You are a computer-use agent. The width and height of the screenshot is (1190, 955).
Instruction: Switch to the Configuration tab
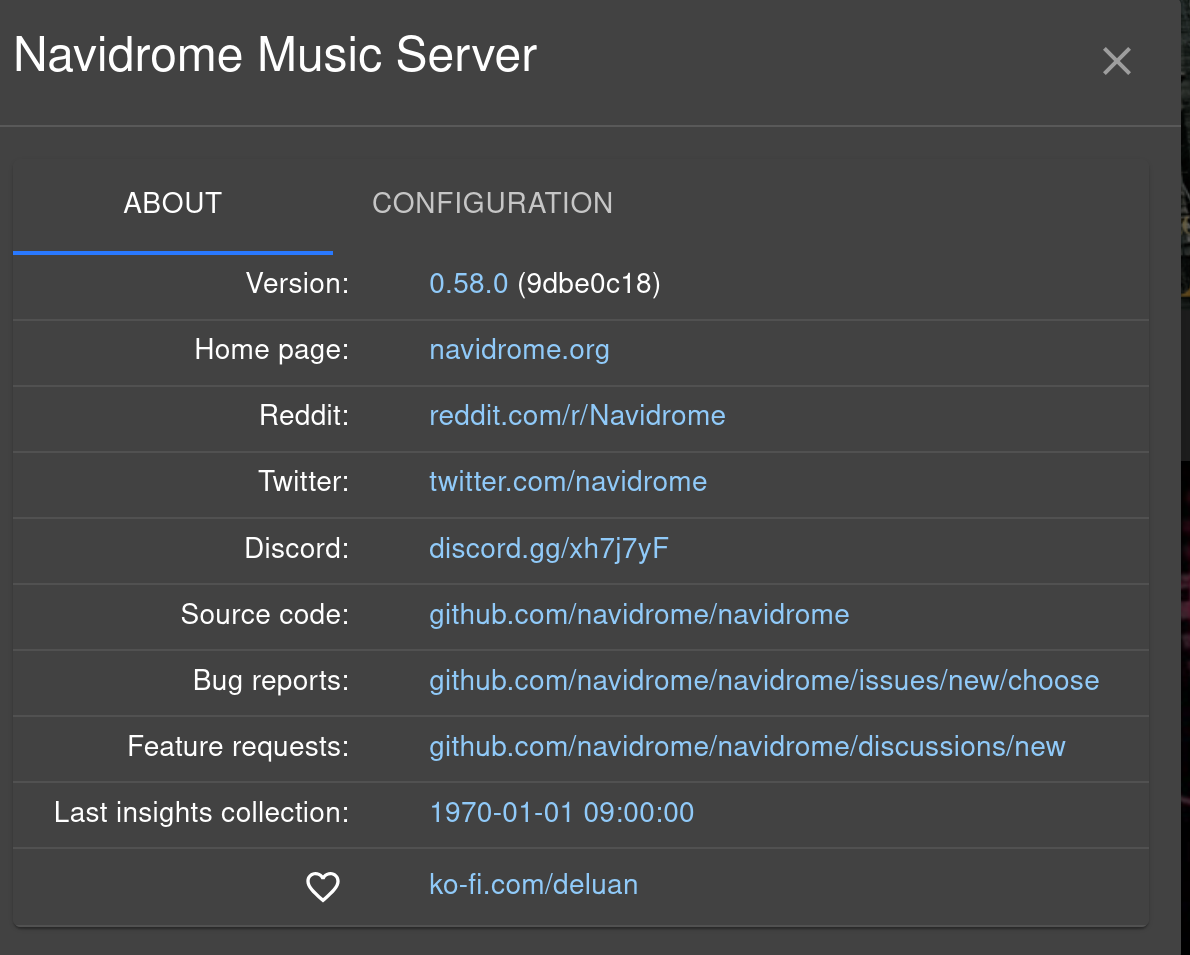tap(492, 203)
